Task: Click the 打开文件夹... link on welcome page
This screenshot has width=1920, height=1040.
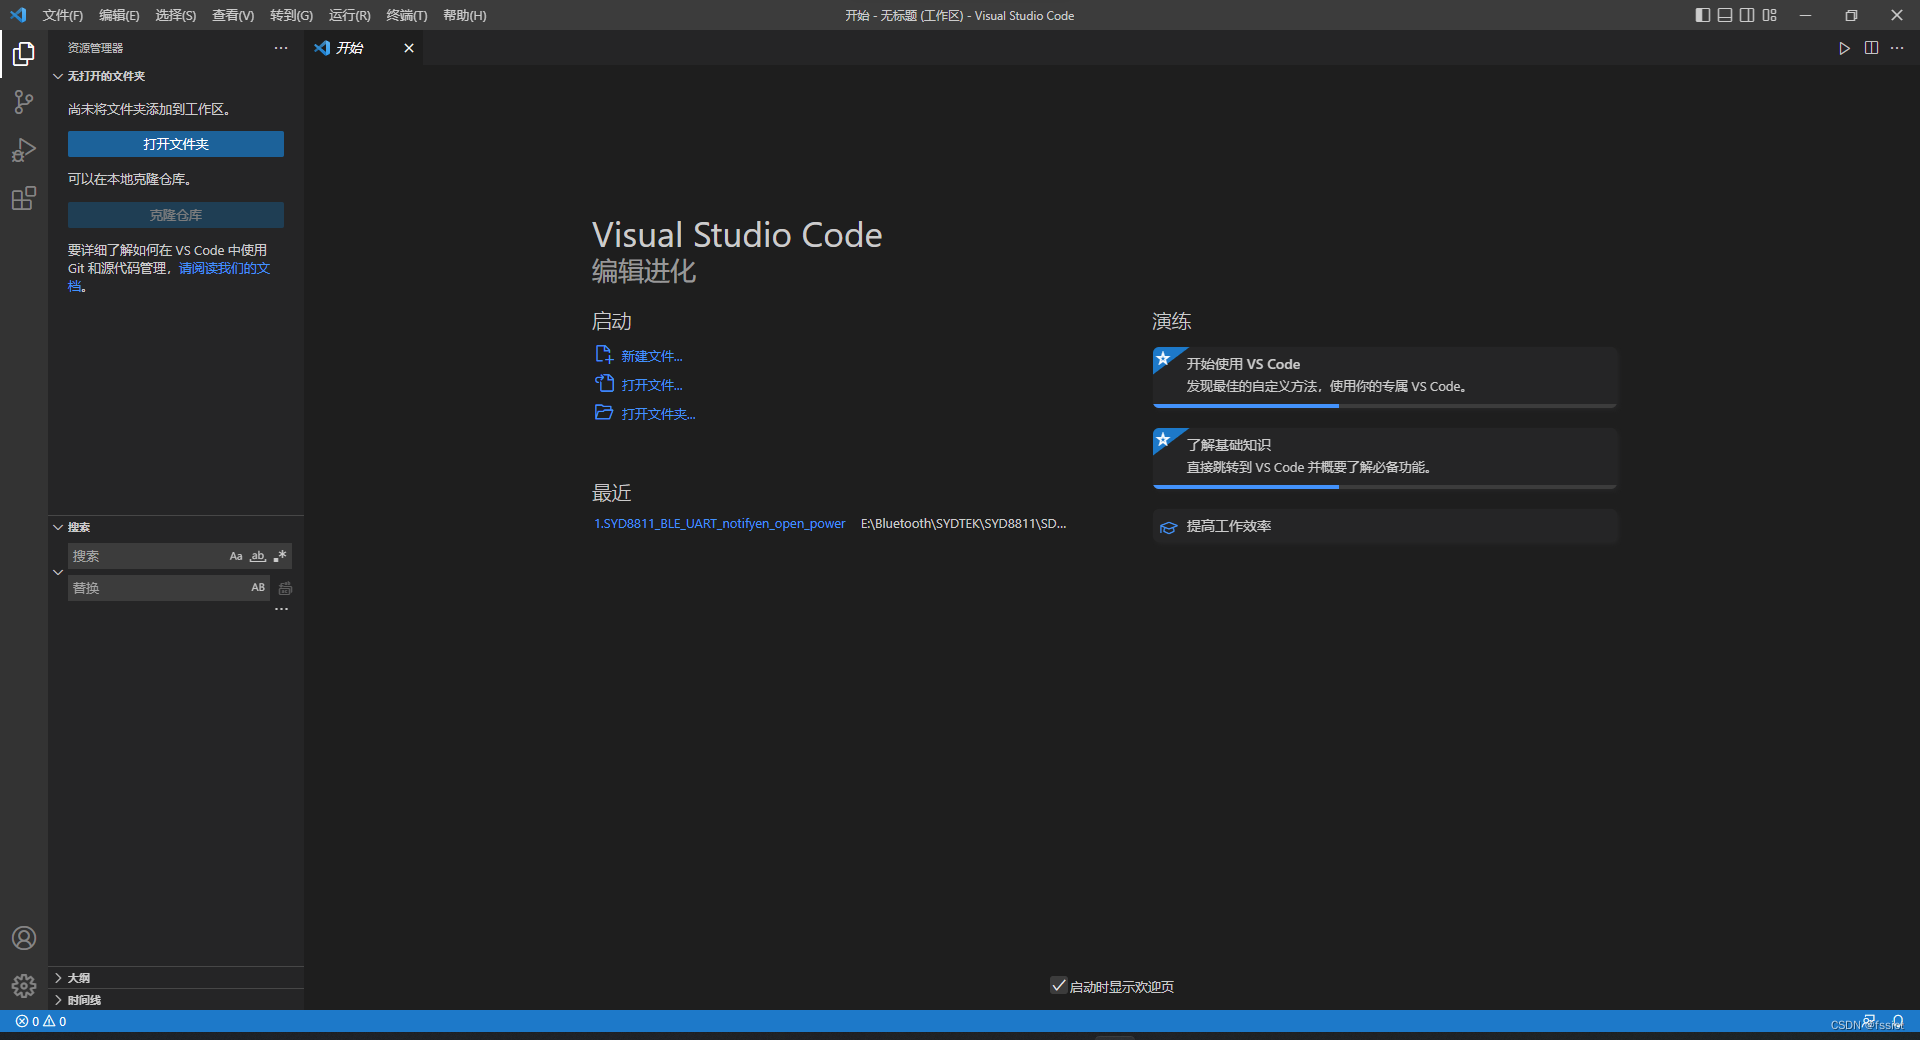Action: (658, 414)
